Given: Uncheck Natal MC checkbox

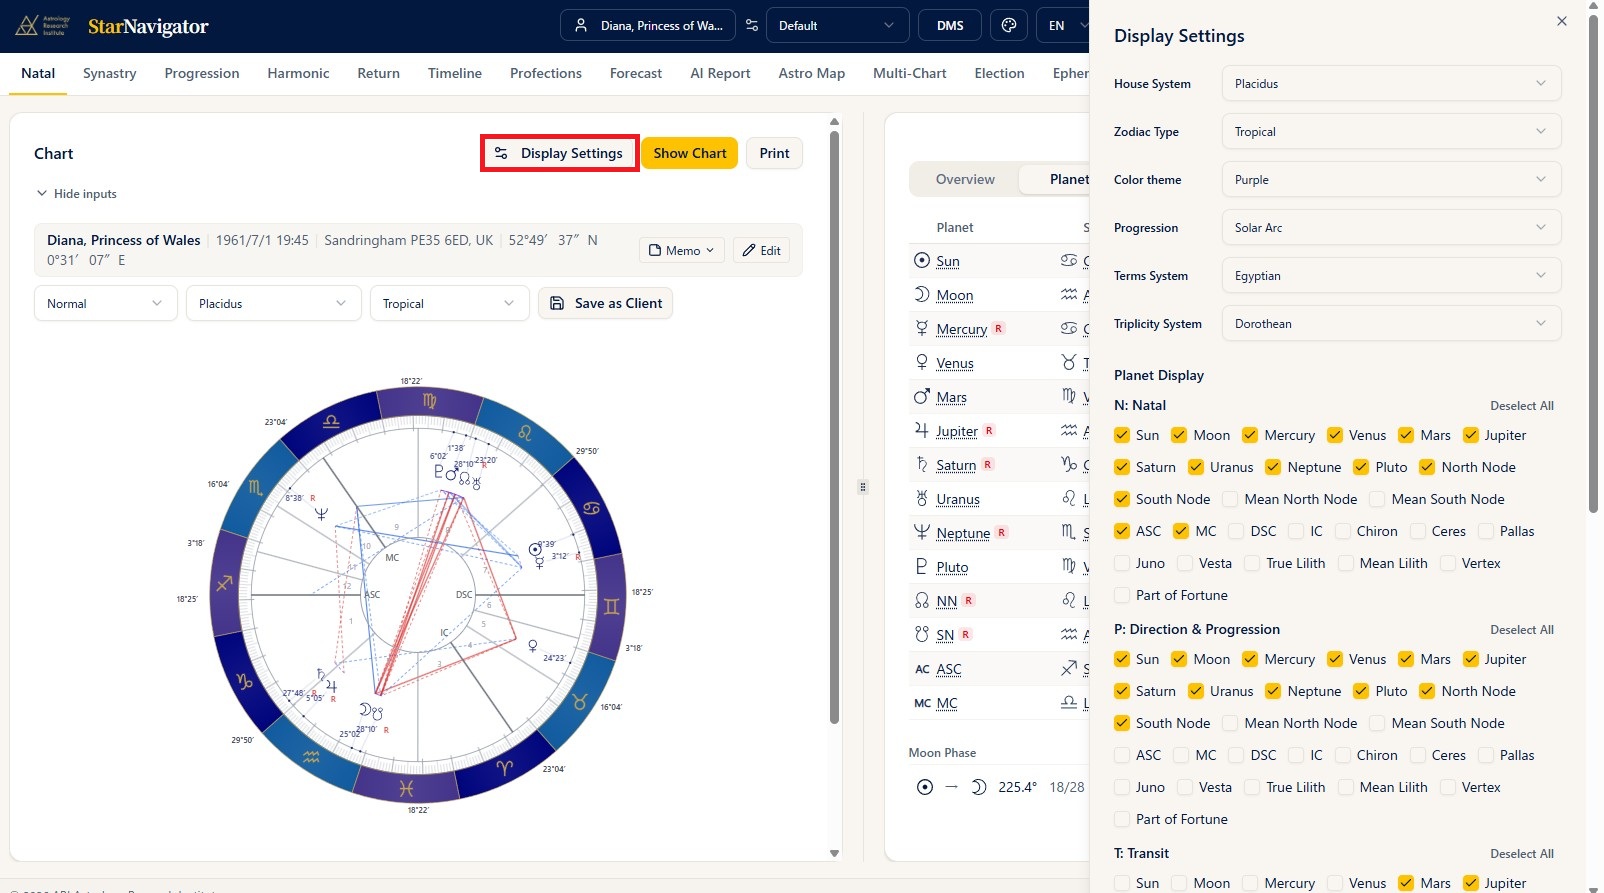Looking at the screenshot, I should 1181,531.
